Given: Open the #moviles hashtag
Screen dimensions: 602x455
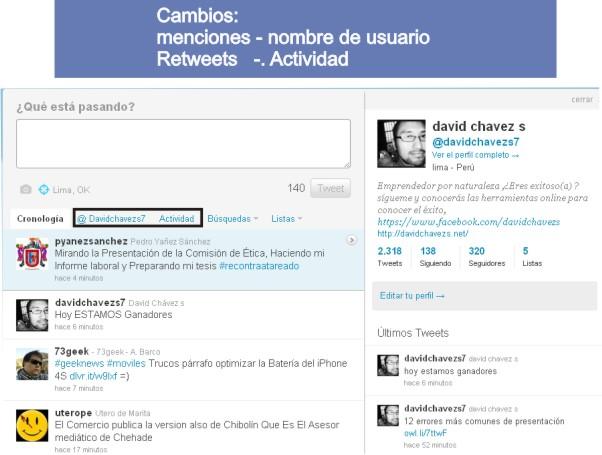Looking at the screenshot, I should (126, 363).
